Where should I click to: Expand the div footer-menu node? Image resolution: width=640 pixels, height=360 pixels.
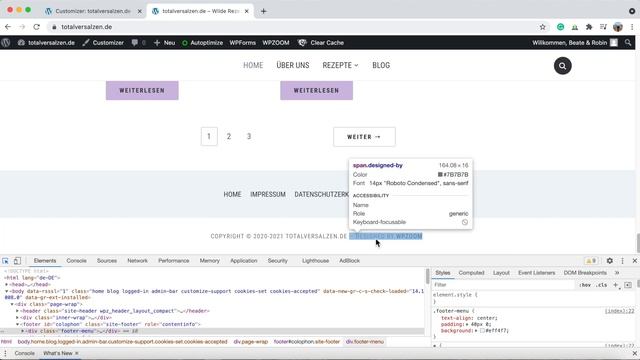click(x=23, y=331)
